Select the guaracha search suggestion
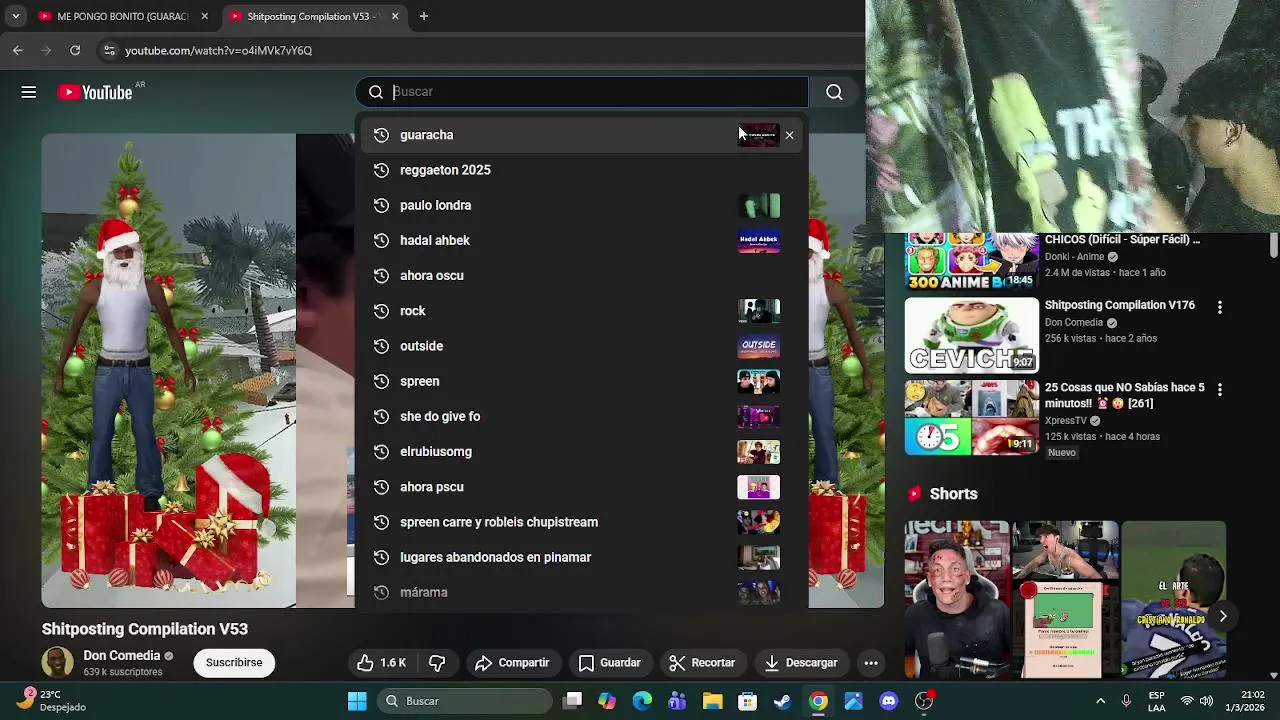 point(581,135)
